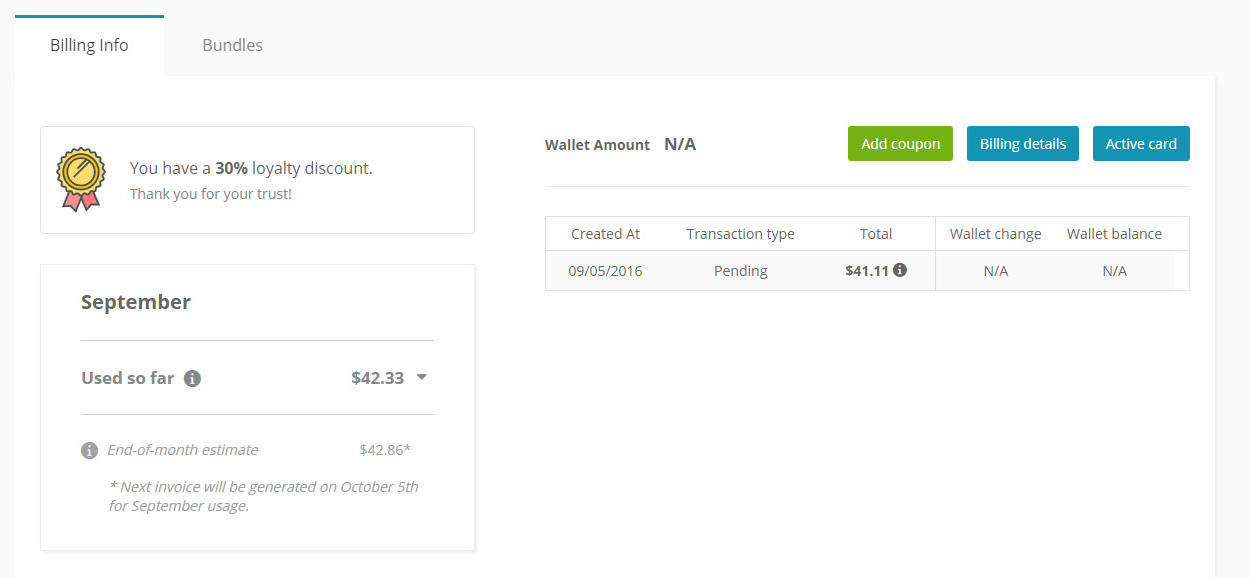This screenshot has height=578, width=1250.
Task: Click info icon beside Used so far
Action: pos(193,379)
